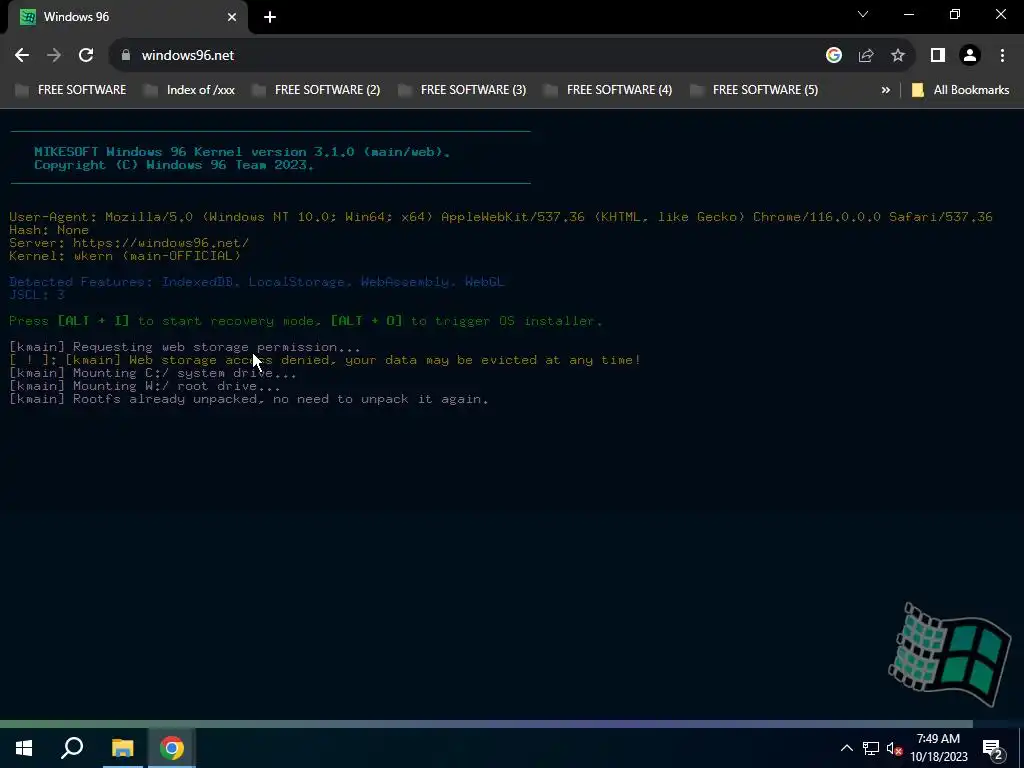The height and width of the screenshot is (768, 1024).
Task: Click the User-Agent Mozilla/5.0 line
Action: (x=501, y=217)
